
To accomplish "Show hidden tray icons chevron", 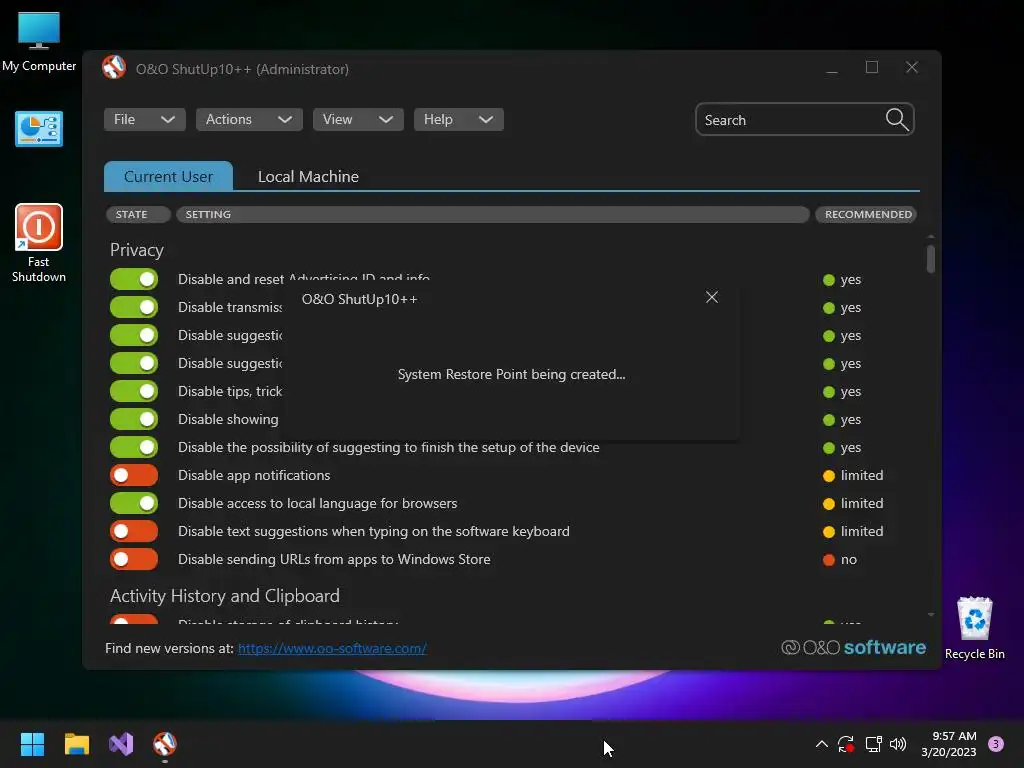I will point(822,744).
